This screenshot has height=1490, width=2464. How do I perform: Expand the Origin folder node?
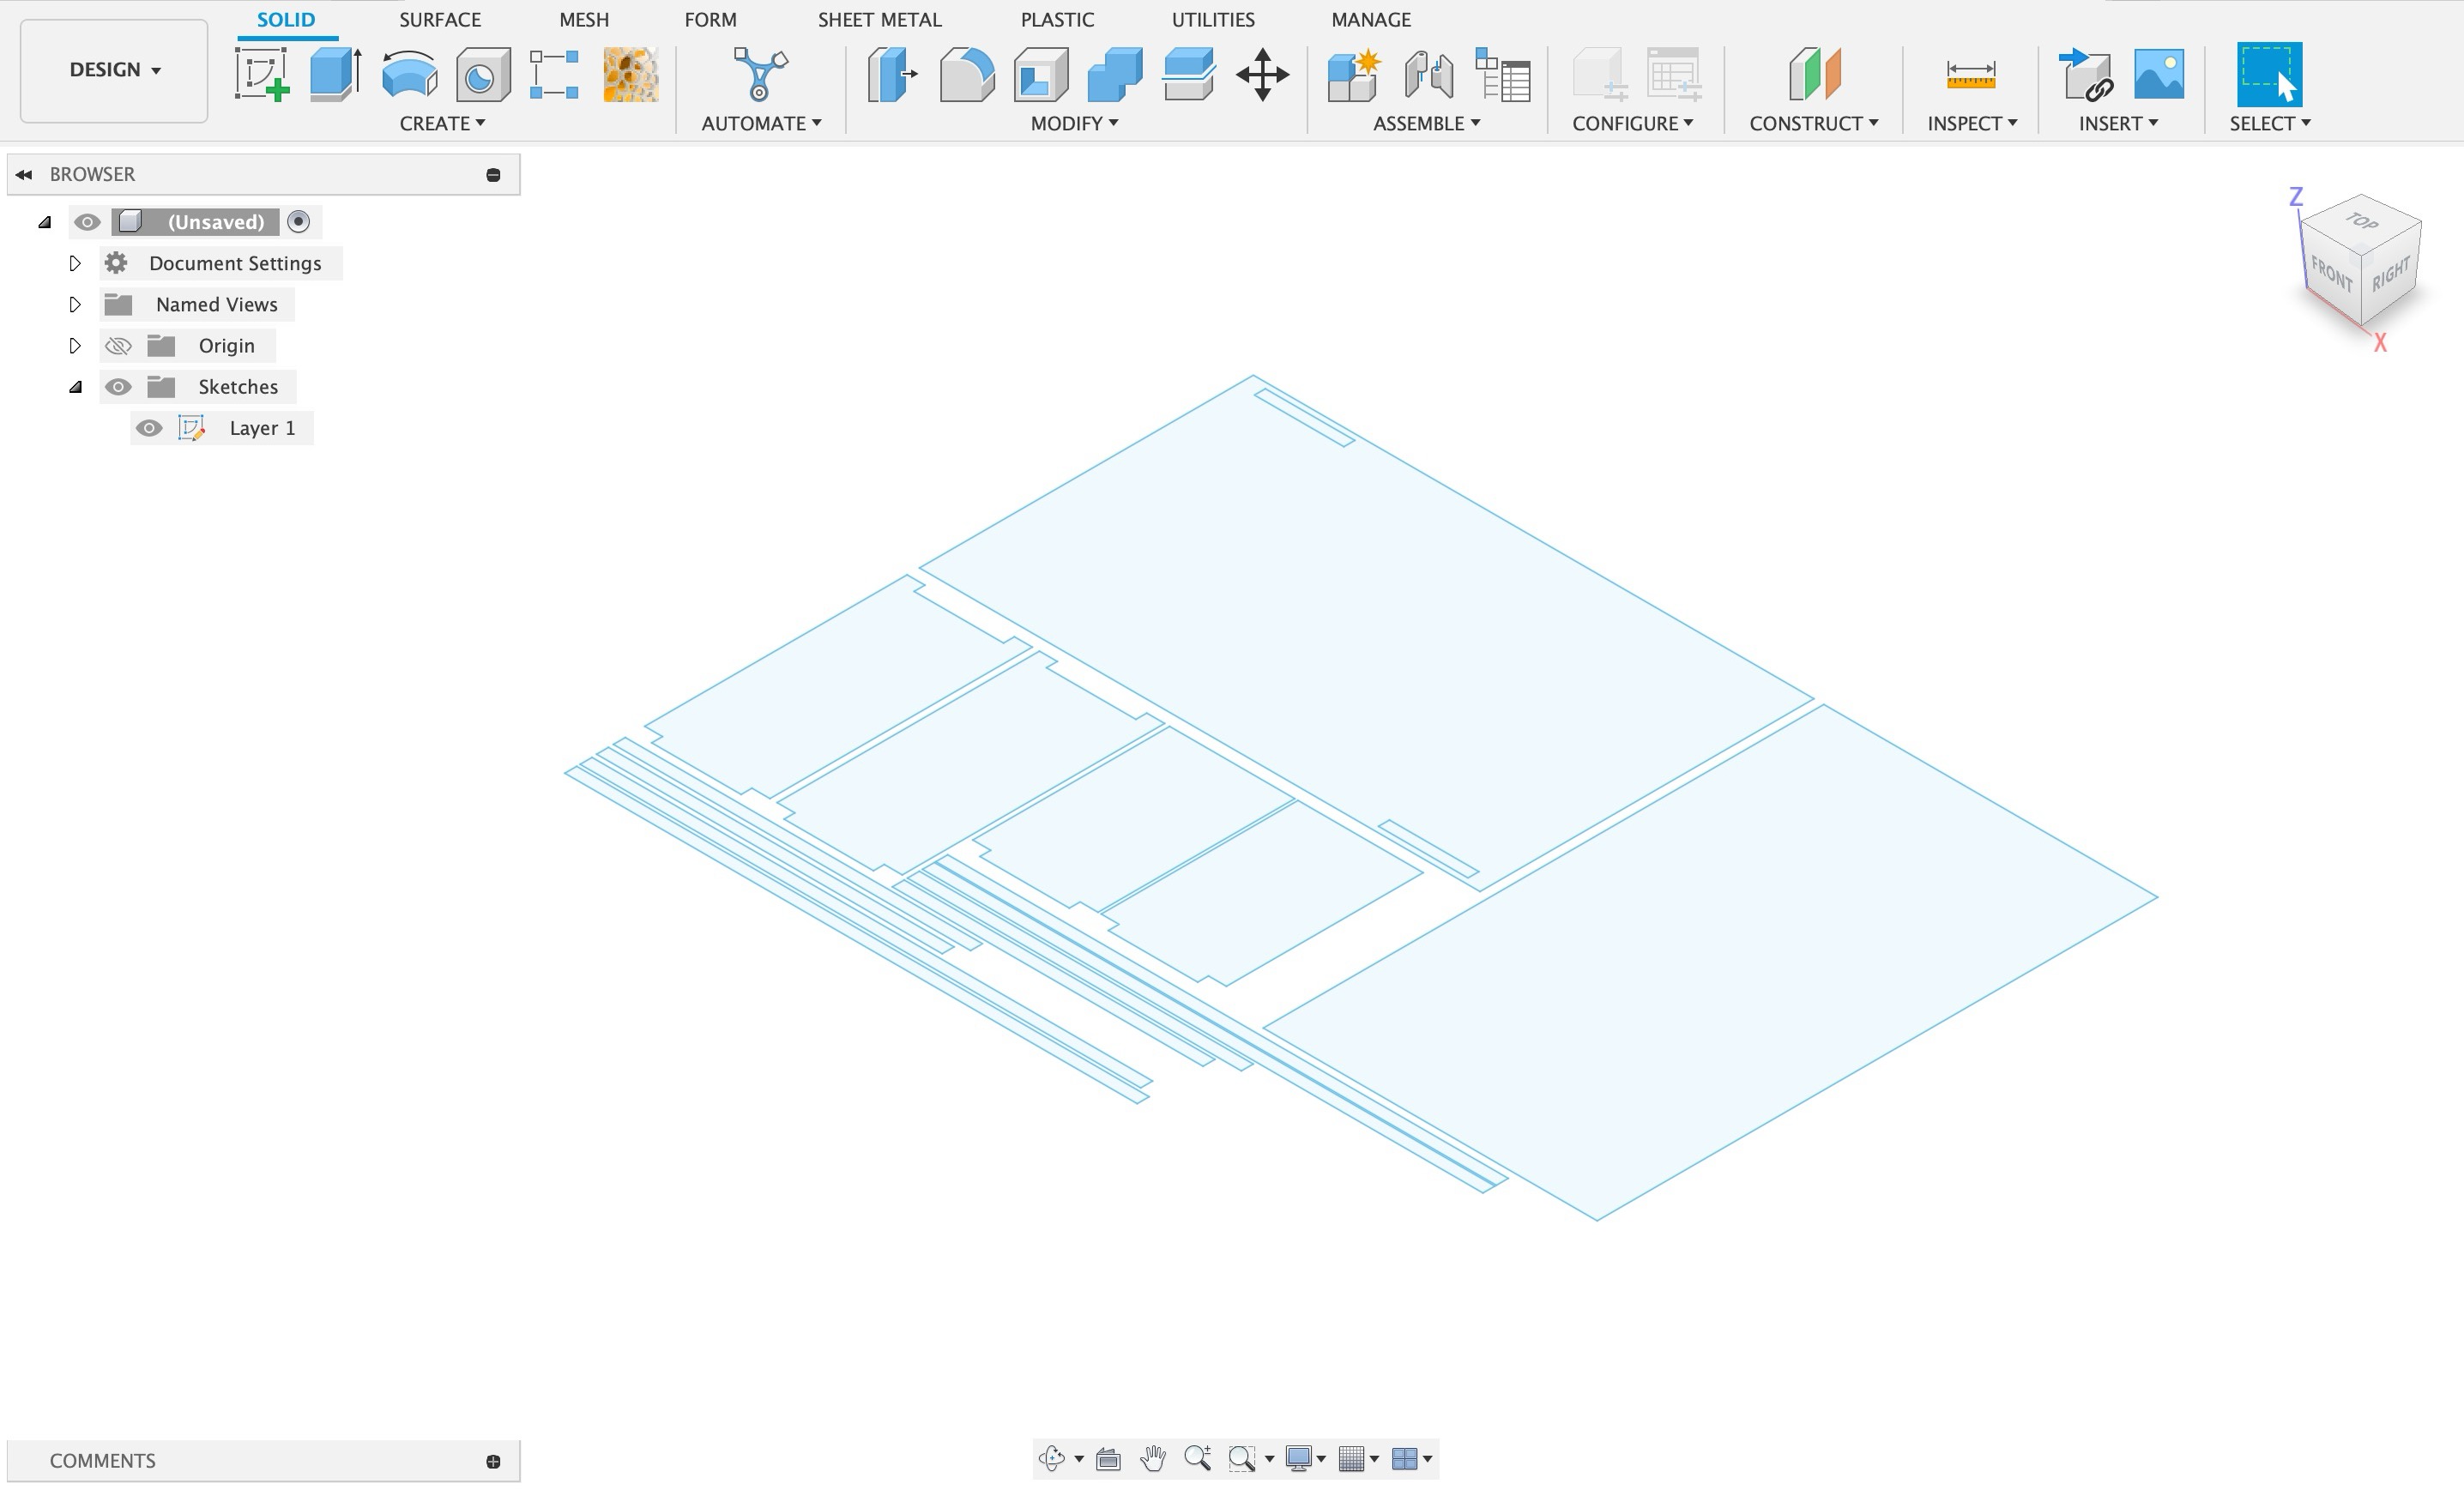(75, 346)
